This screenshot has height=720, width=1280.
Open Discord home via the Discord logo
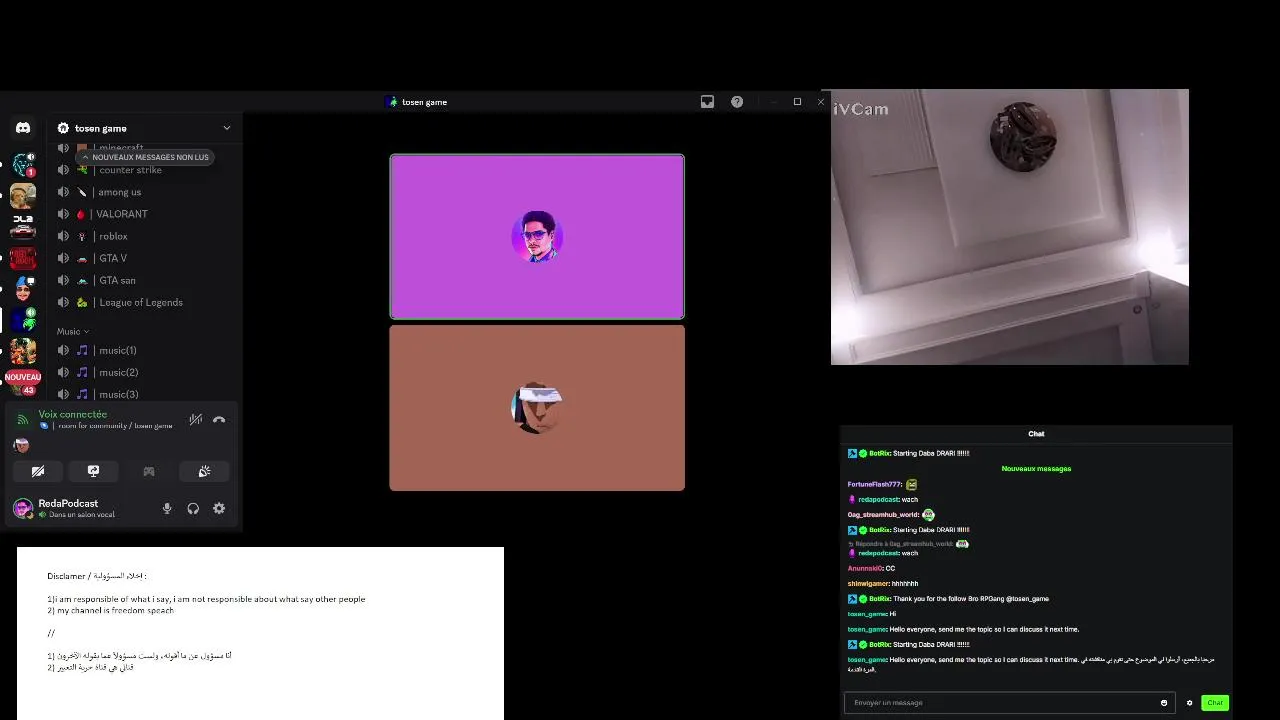[x=22, y=128]
